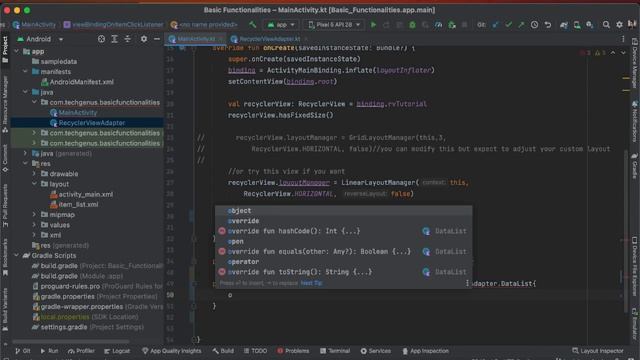Click the Next Tip link in popup
640x360 pixels.
coord(311,283)
